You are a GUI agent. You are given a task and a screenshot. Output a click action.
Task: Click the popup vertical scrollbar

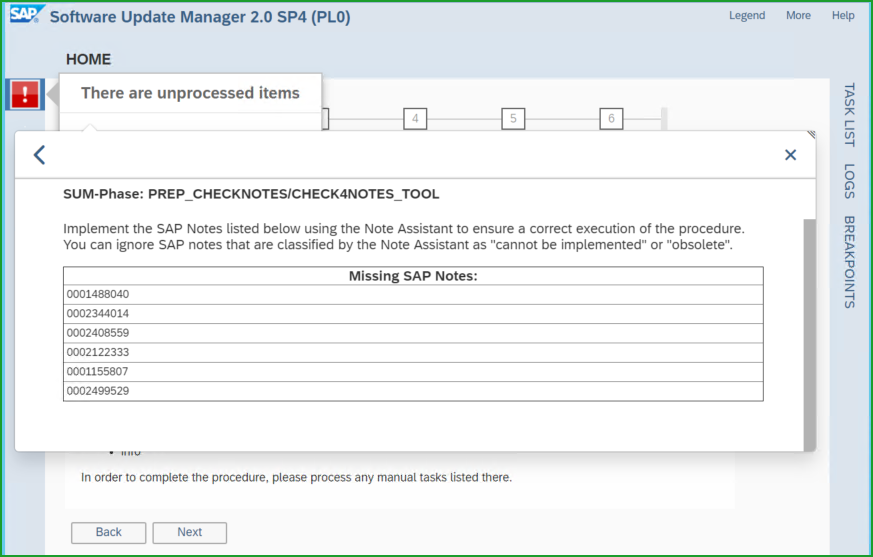click(x=810, y=334)
